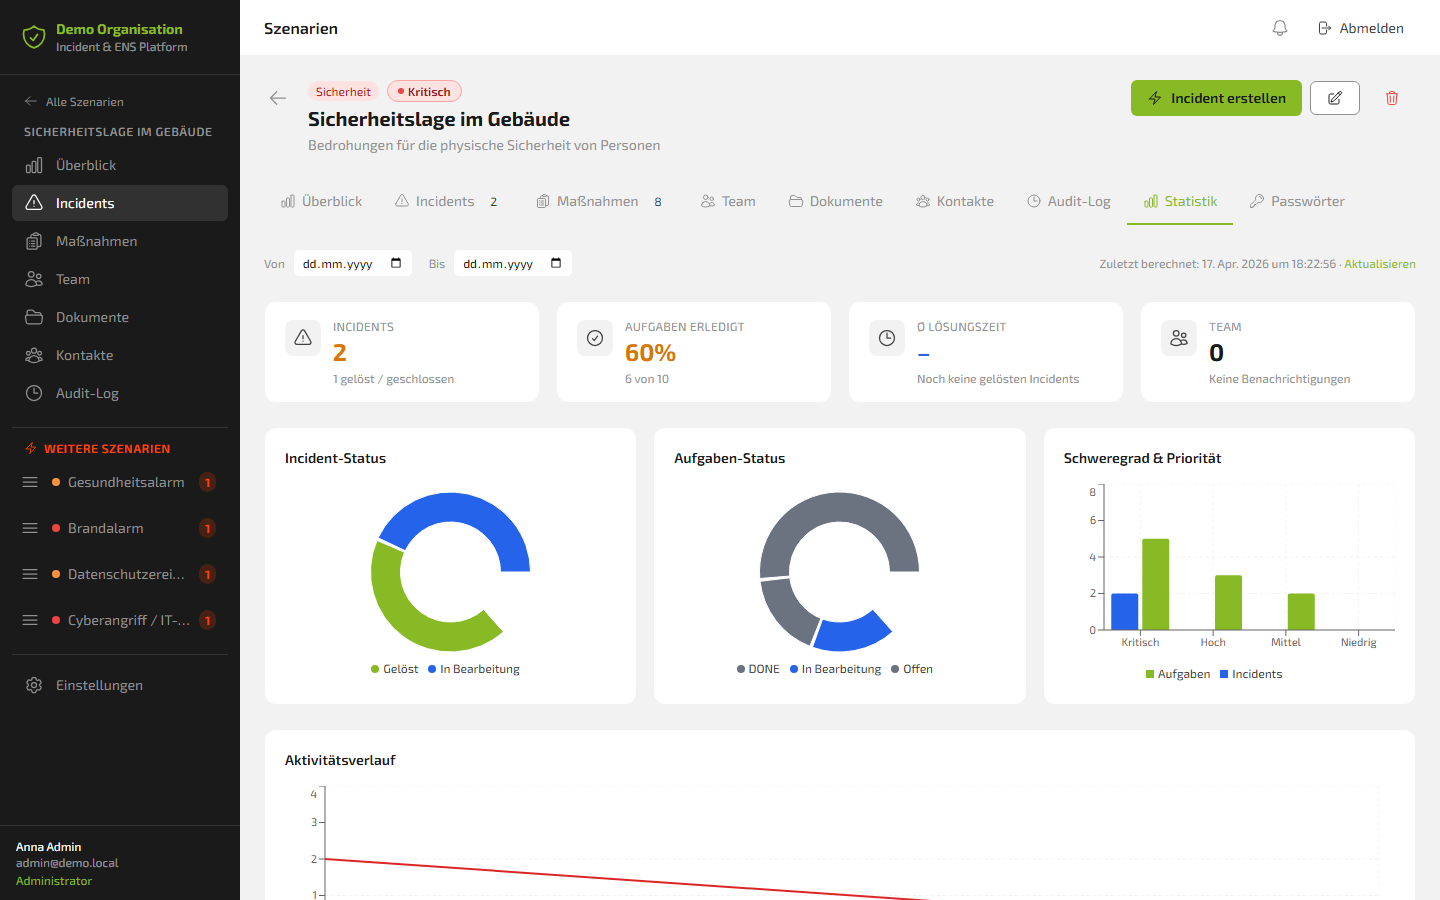Click the Aktualisieren link
This screenshot has width=1440, height=900.
(1380, 264)
